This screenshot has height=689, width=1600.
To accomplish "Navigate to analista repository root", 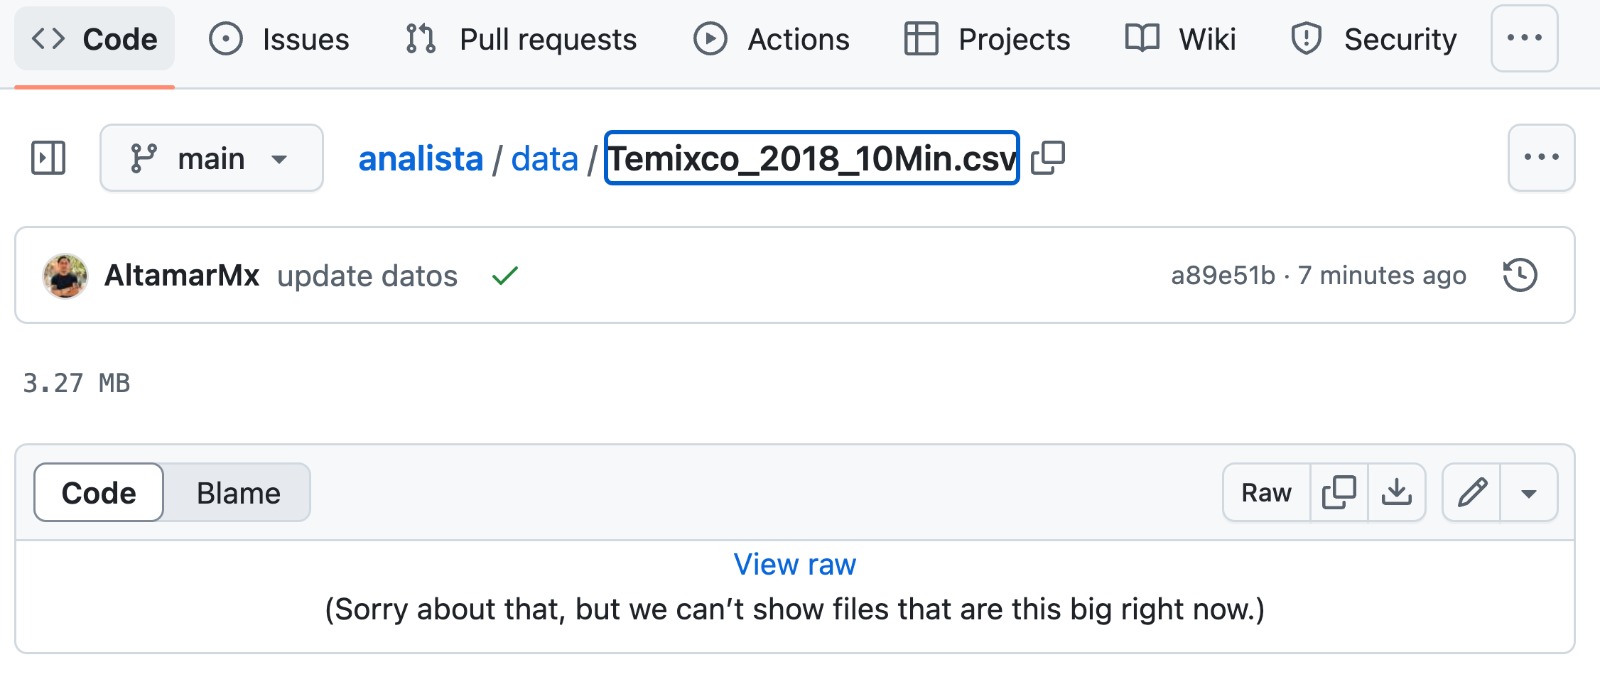I will 420,159.
